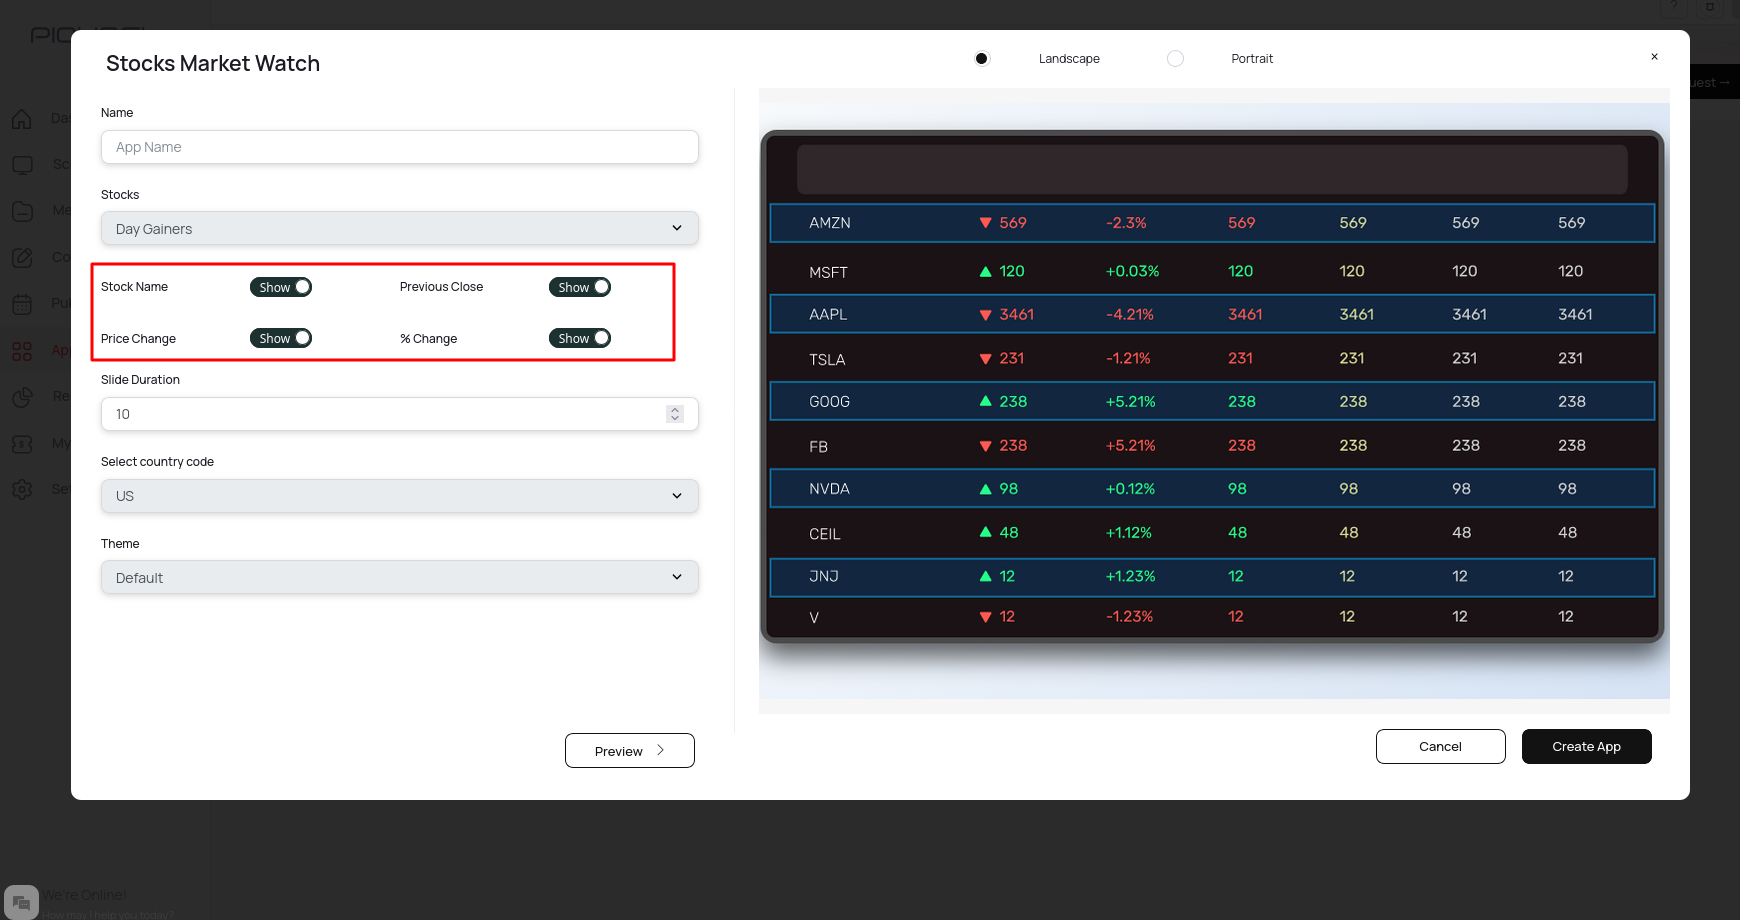Screen dimensions: 1740x920
Task: Click the Compose pencil icon in sidebar
Action: (x=22, y=256)
